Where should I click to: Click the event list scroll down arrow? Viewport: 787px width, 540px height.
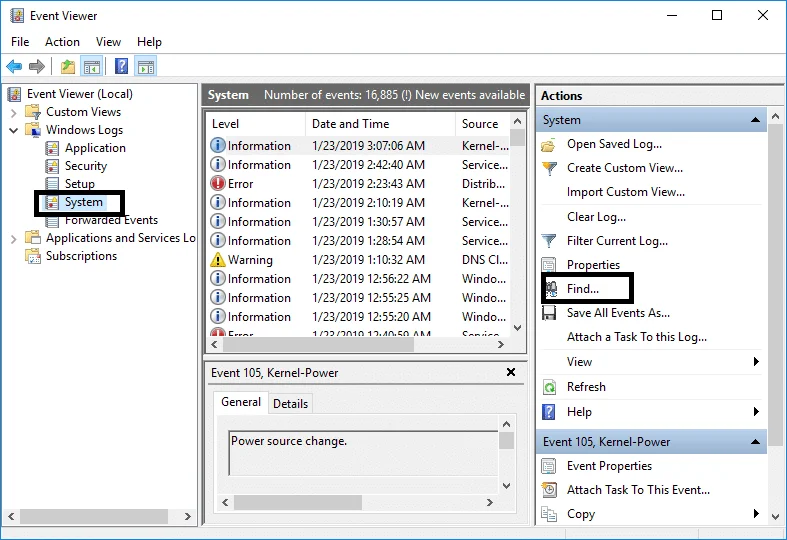tap(517, 328)
